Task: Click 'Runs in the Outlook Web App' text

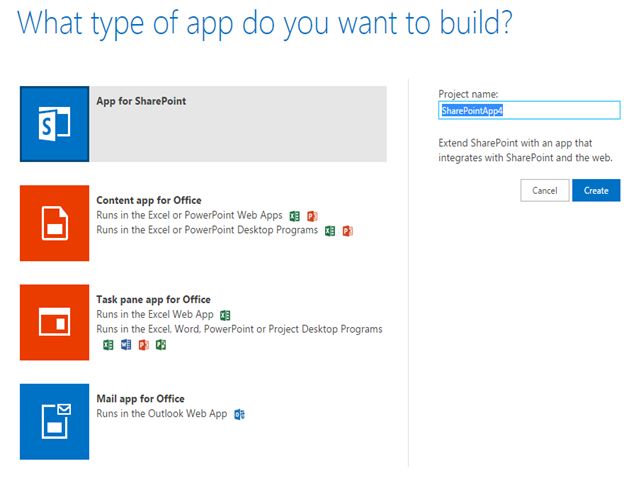Action: pyautogui.click(x=162, y=414)
